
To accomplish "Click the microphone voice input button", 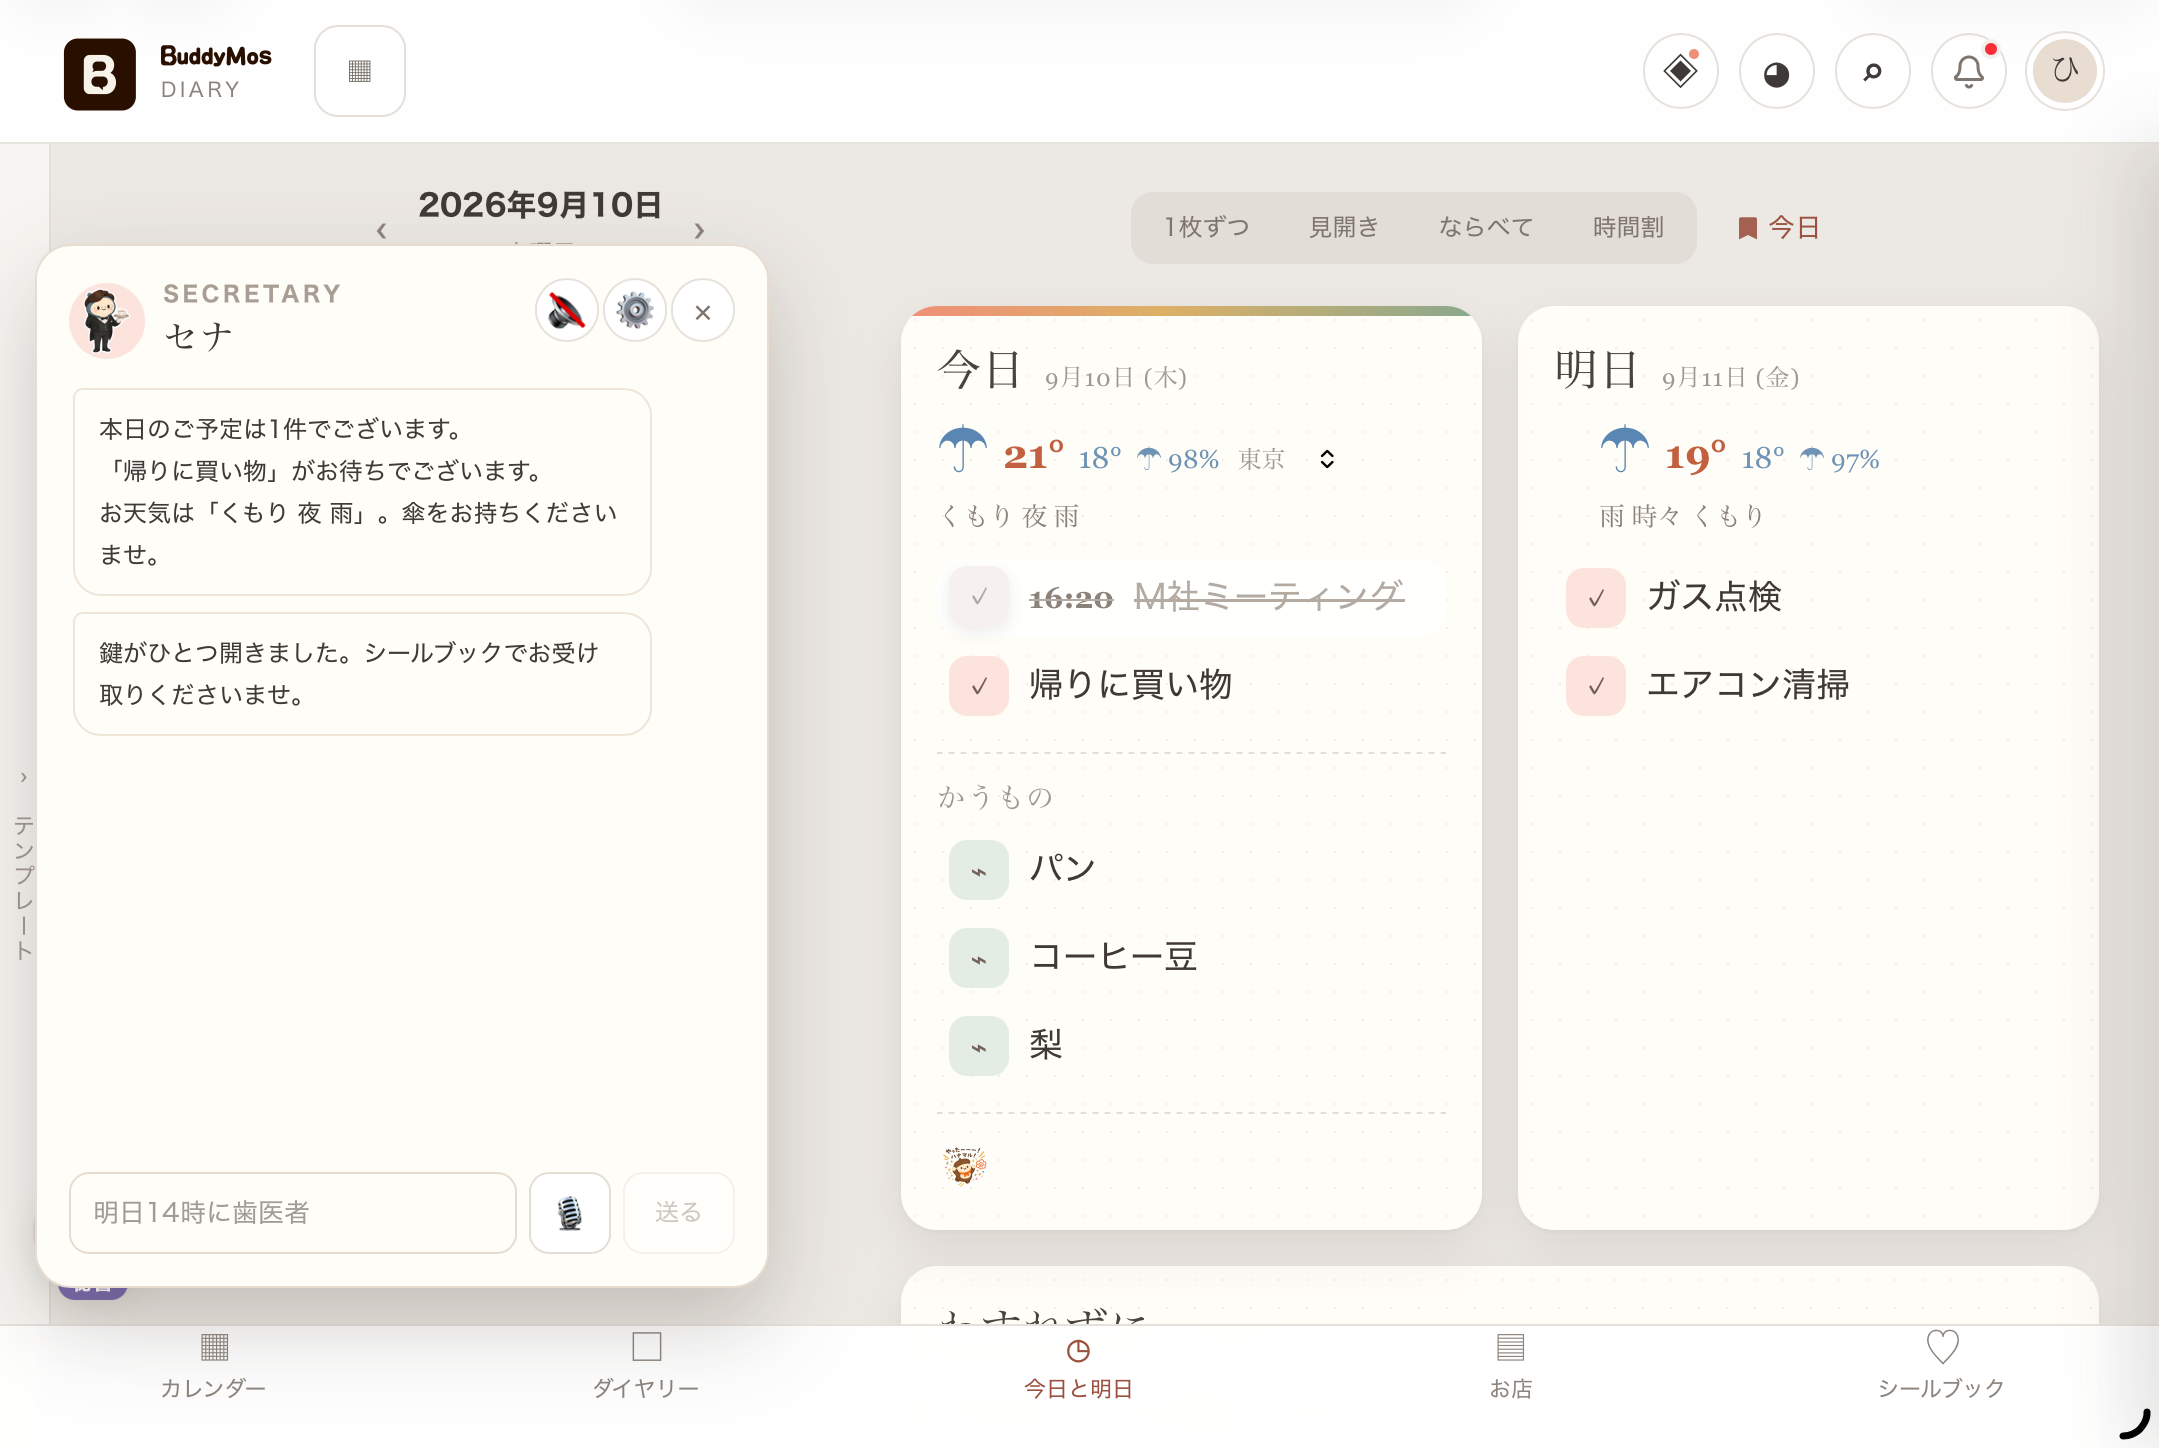I will 570,1212.
